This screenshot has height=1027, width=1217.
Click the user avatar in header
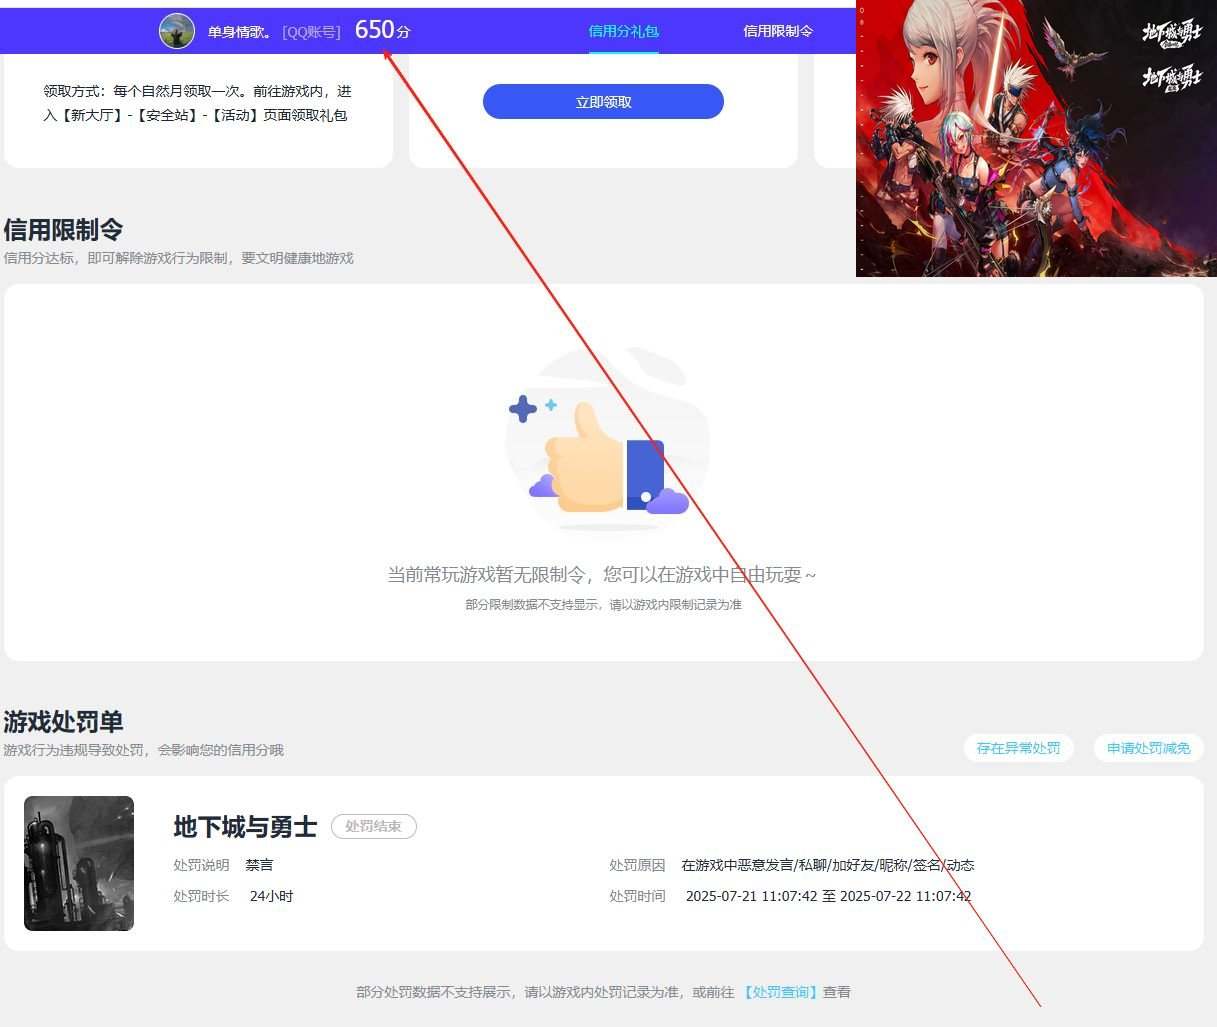click(x=177, y=31)
